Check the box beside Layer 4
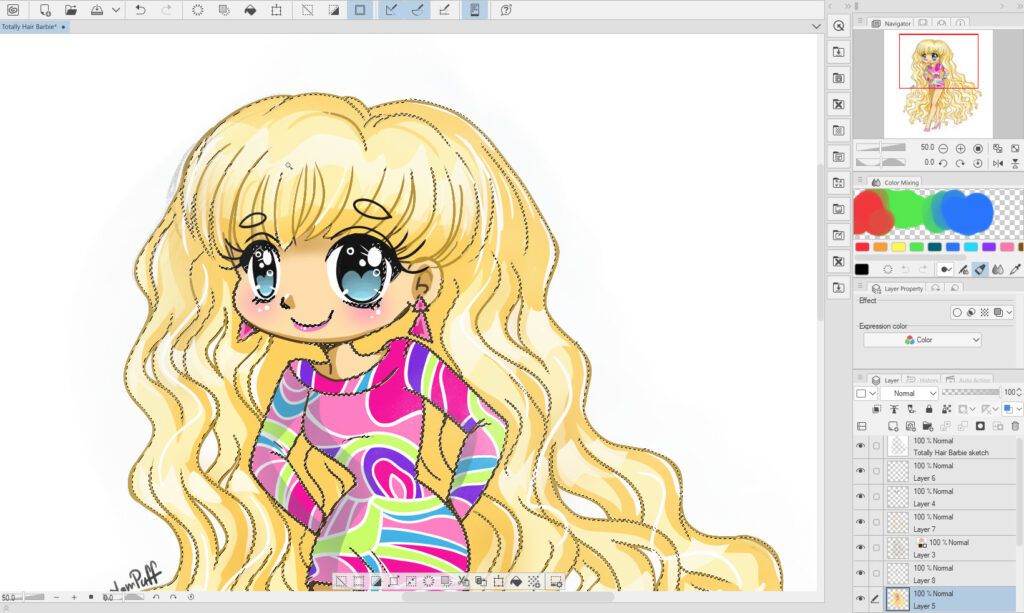This screenshot has height=613, width=1024. point(876,497)
